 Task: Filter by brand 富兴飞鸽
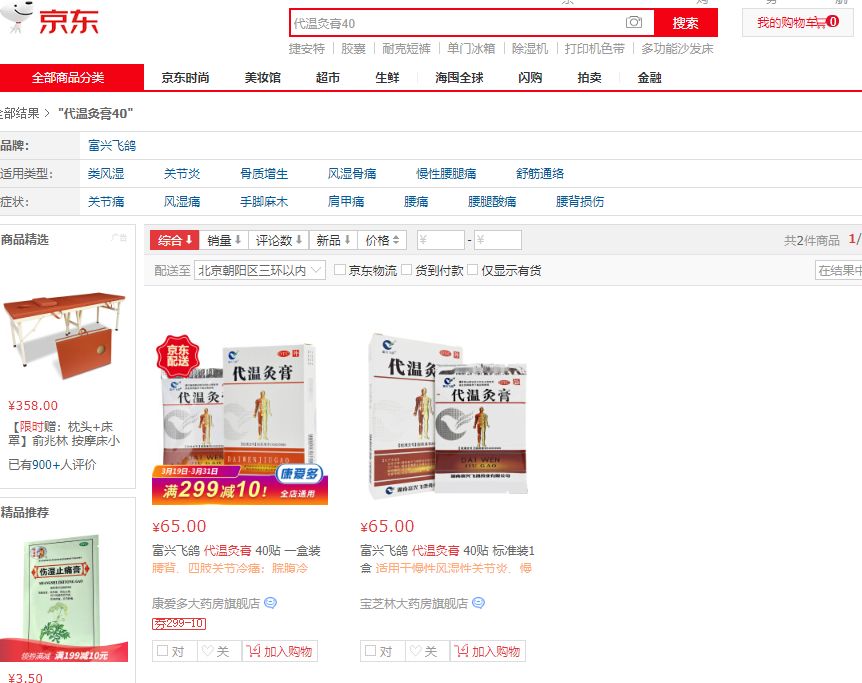112,146
